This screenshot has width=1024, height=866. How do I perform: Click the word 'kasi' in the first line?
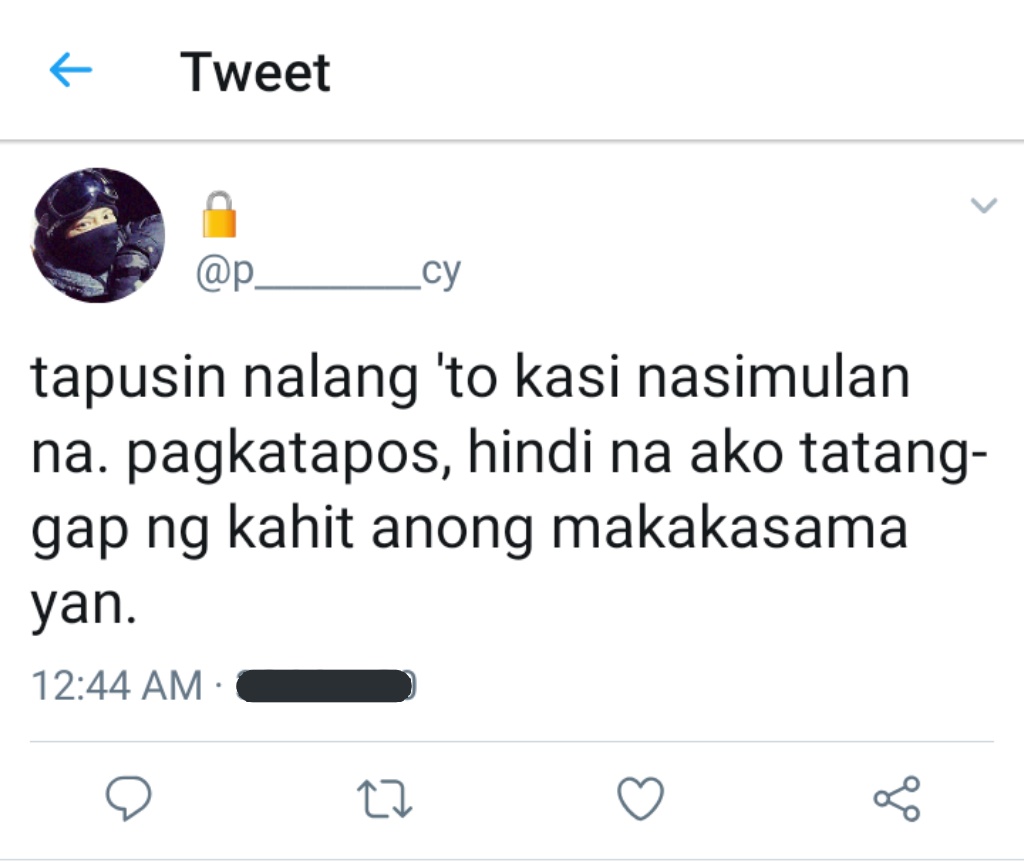[x=567, y=377]
